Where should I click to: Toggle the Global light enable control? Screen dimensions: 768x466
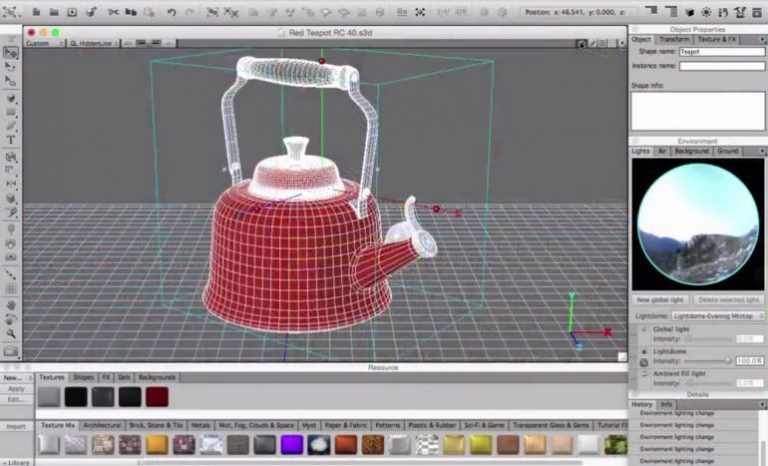tap(643, 328)
